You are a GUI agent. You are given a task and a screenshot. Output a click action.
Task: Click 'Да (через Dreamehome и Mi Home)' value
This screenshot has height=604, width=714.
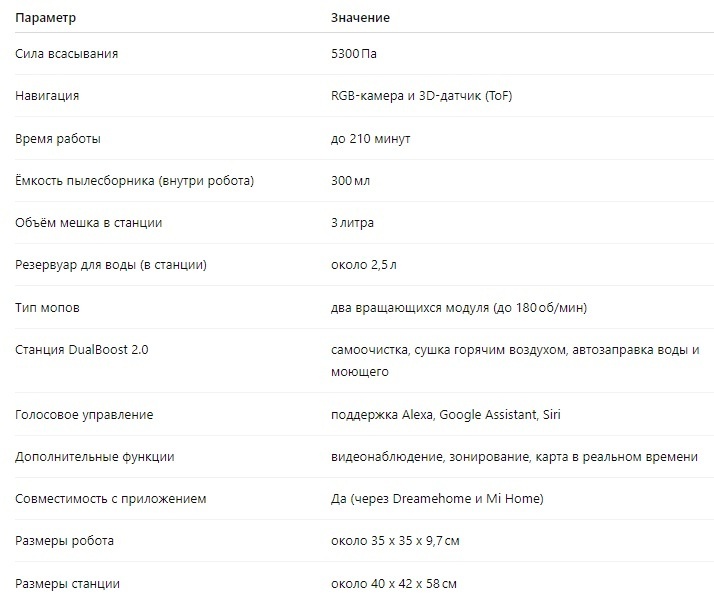coord(437,499)
